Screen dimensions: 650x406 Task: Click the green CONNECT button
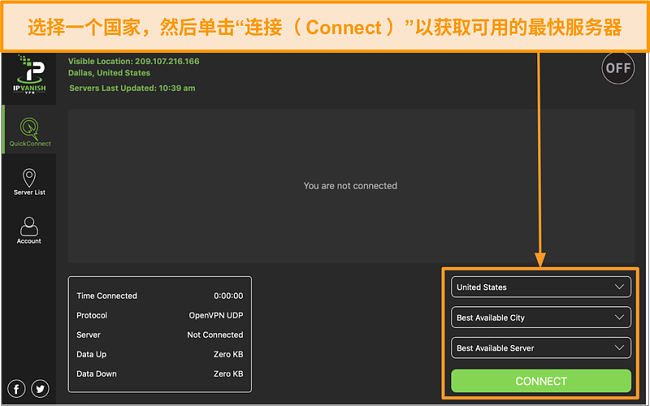point(541,381)
